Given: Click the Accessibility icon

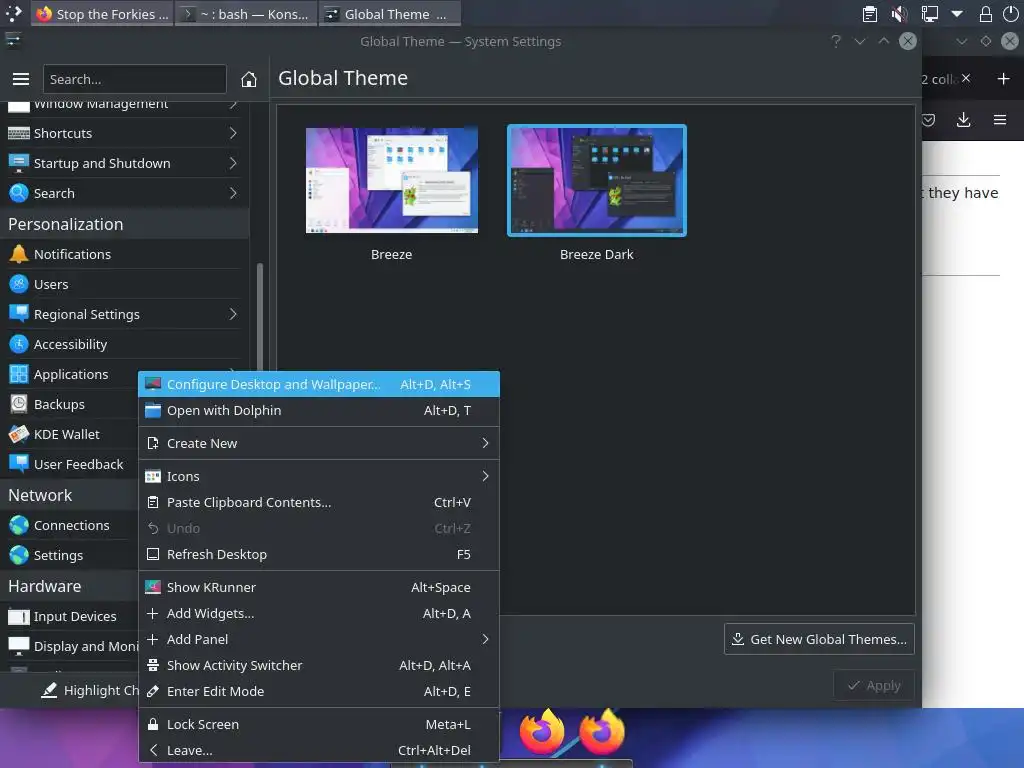Looking at the screenshot, I should click(x=18, y=344).
